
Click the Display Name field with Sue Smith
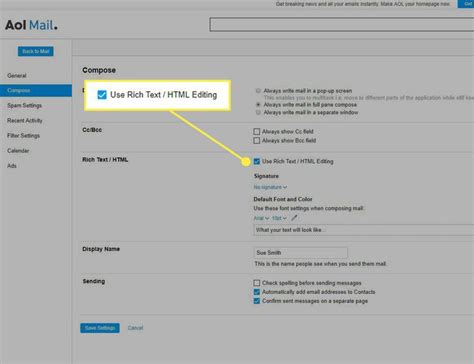[301, 253]
